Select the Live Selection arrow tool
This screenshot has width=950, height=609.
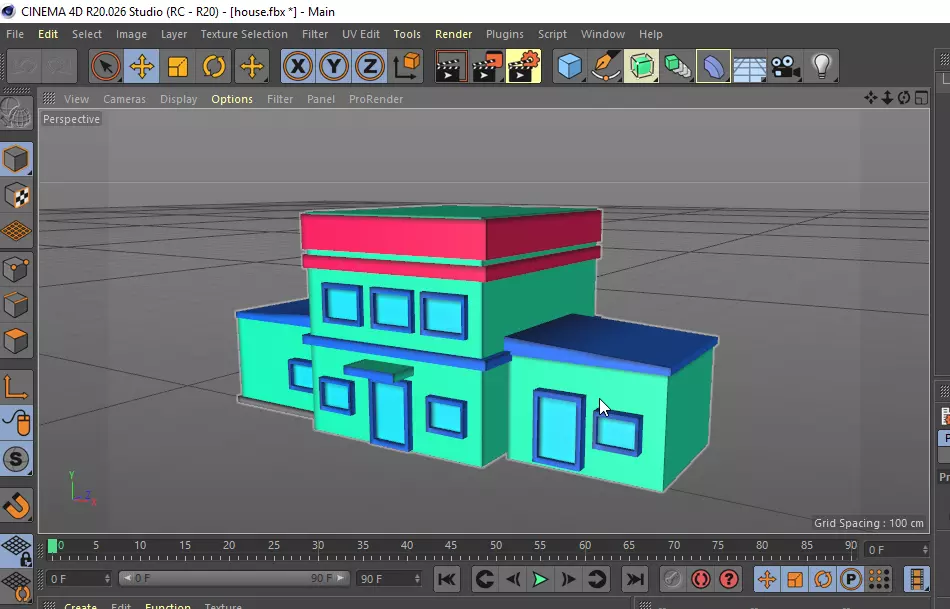click(105, 66)
